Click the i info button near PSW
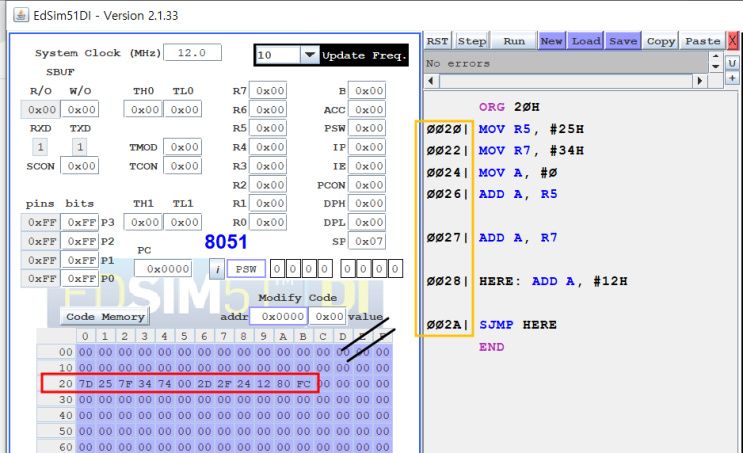 click(217, 269)
